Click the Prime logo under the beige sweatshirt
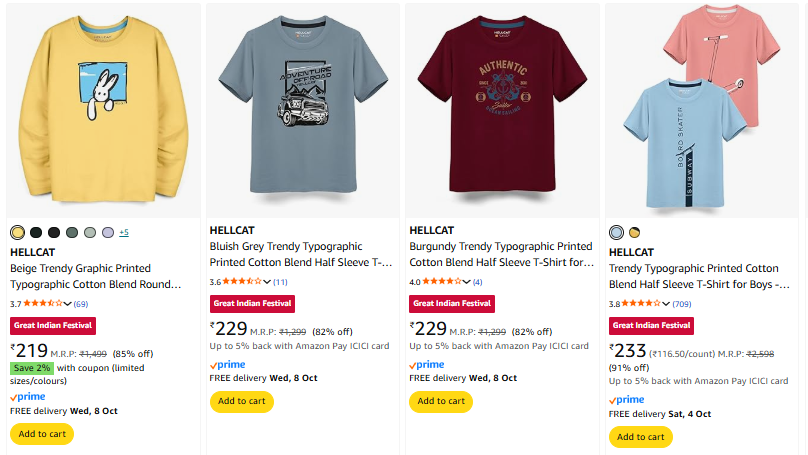The image size is (808, 455). point(27,397)
